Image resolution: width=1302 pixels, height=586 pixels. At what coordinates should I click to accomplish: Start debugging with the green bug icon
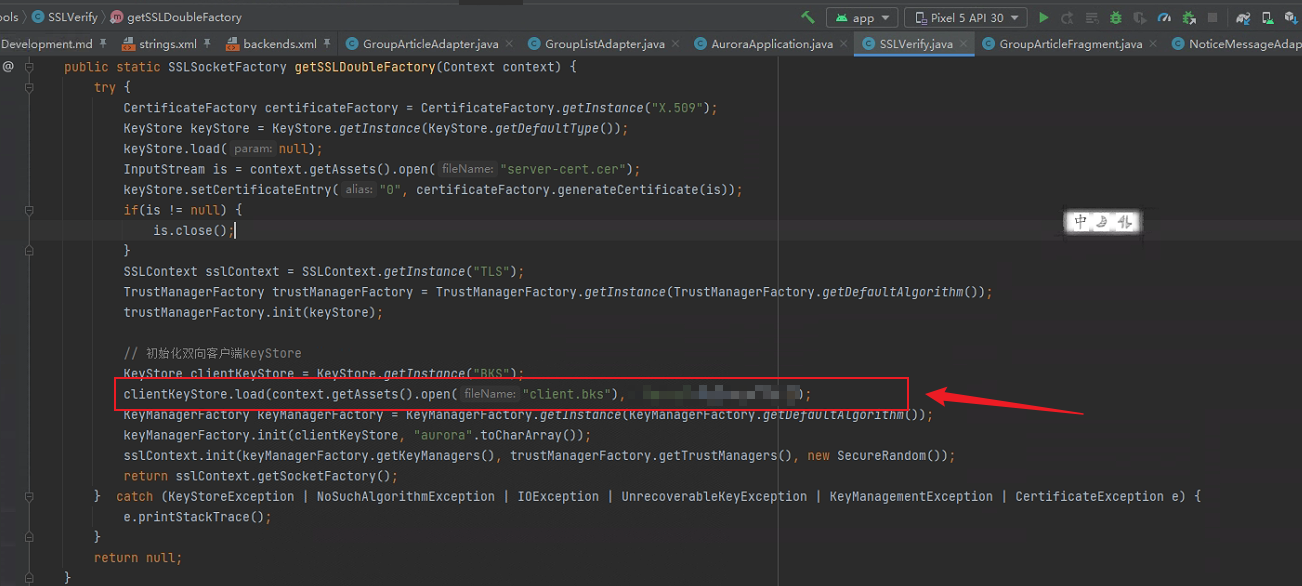pos(1115,18)
